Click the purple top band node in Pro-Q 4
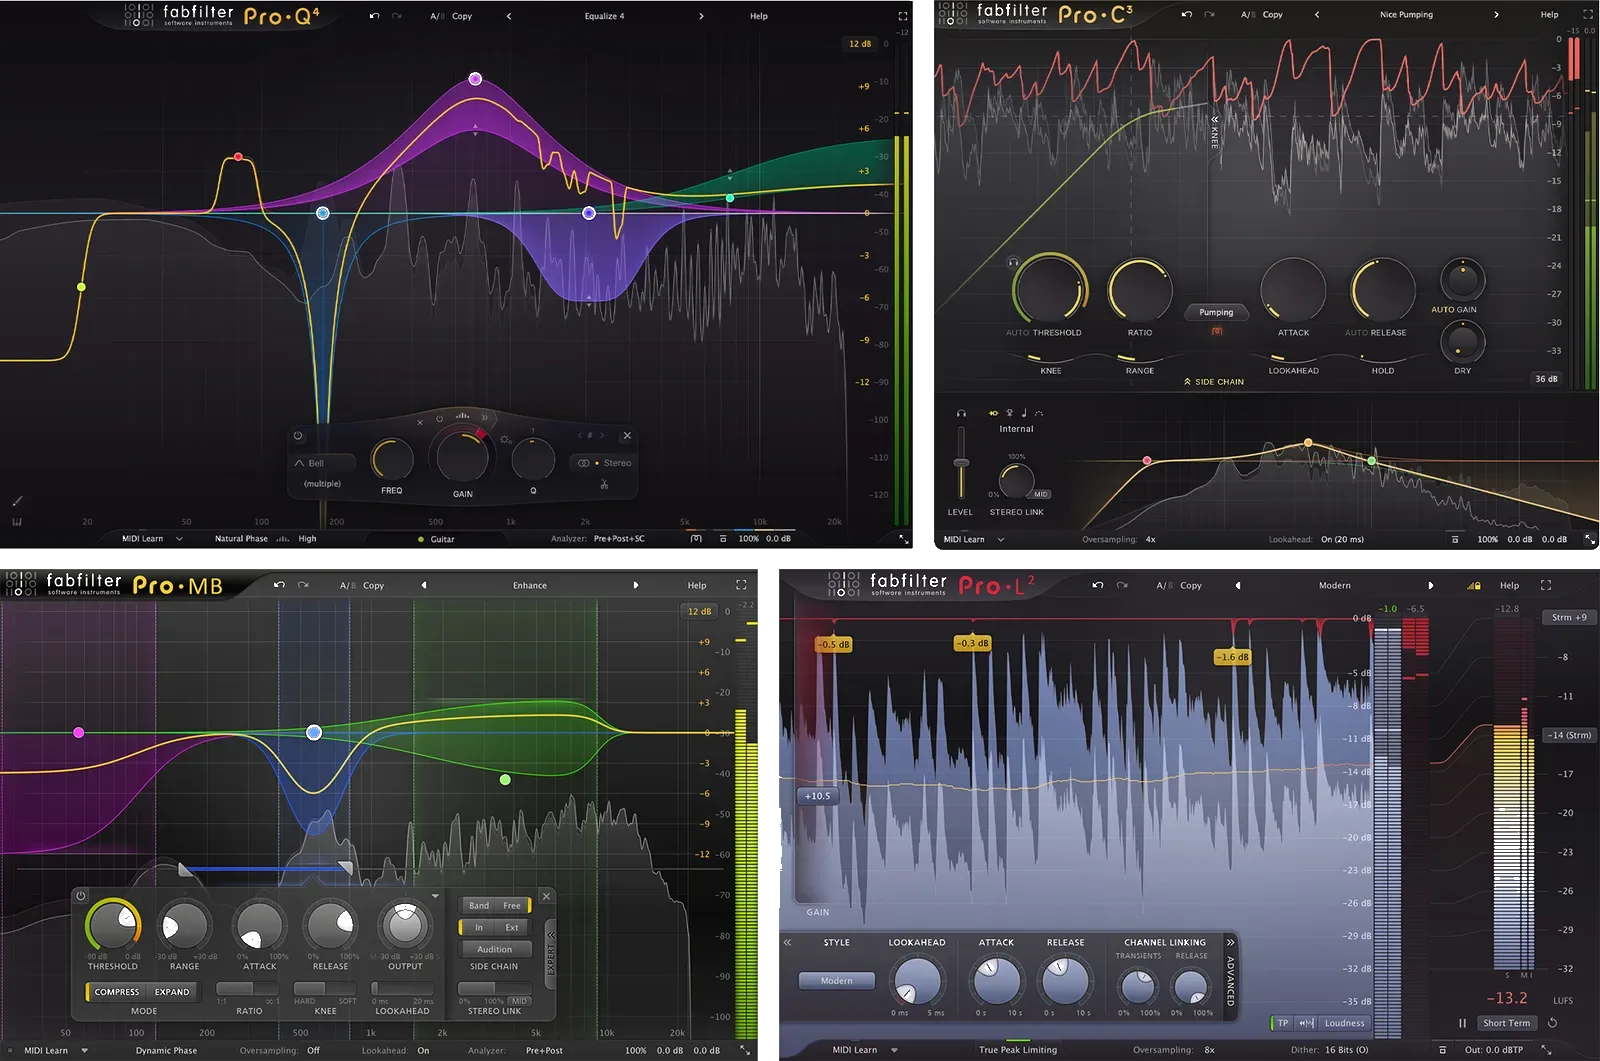Screen dimensions: 1600x1061 point(475,79)
